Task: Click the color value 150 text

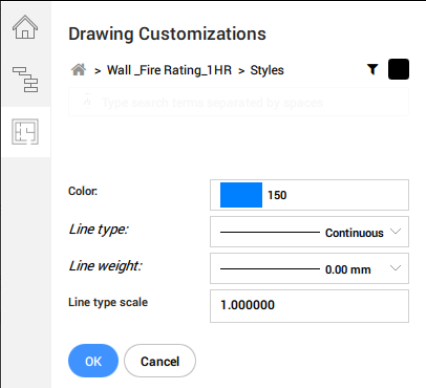Action: [277, 195]
